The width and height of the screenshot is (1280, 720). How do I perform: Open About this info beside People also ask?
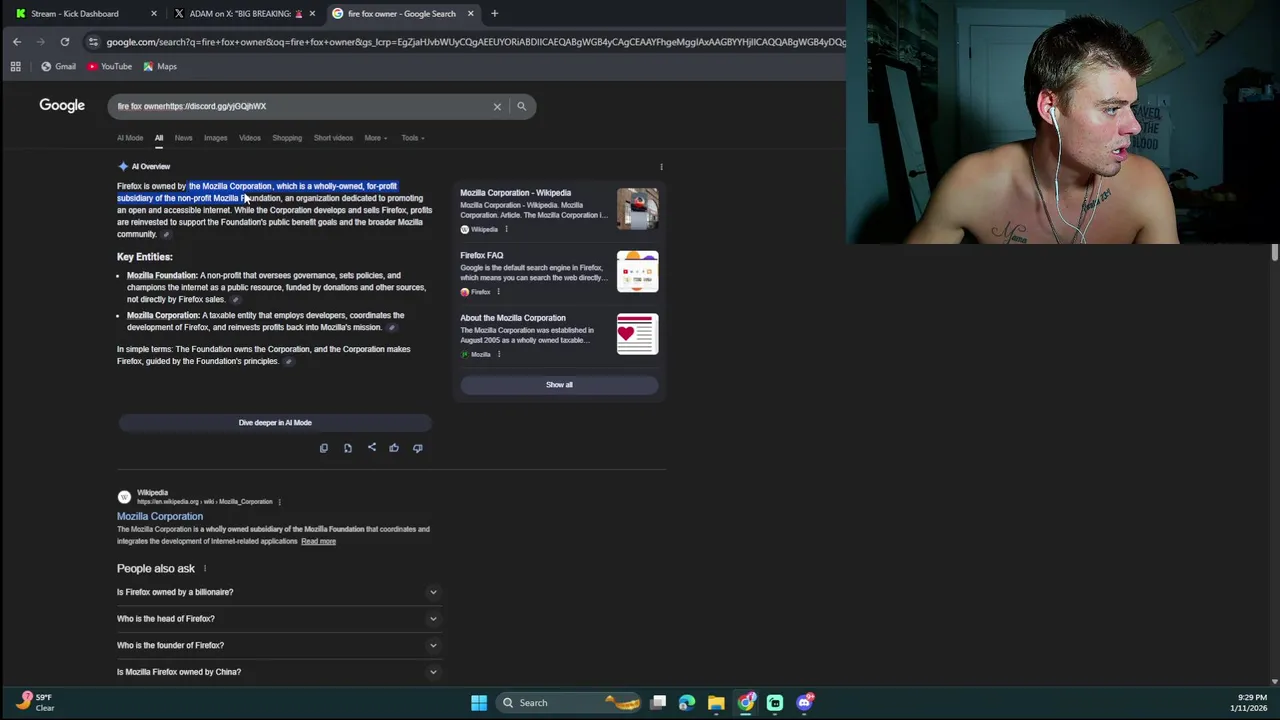click(205, 569)
